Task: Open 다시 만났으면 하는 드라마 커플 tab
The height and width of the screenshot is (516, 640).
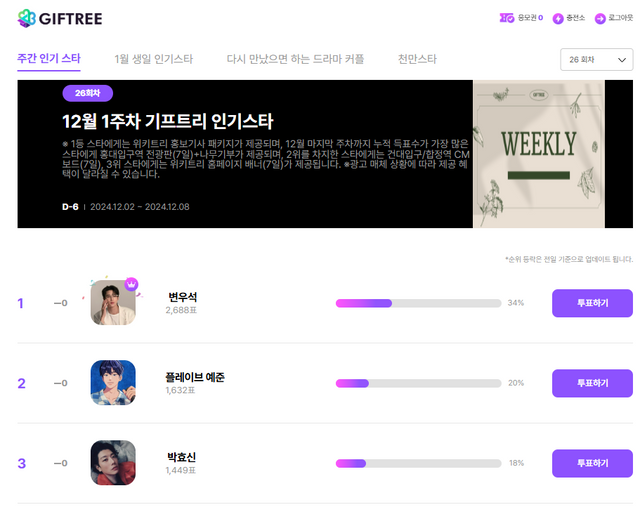Action: pos(295,59)
